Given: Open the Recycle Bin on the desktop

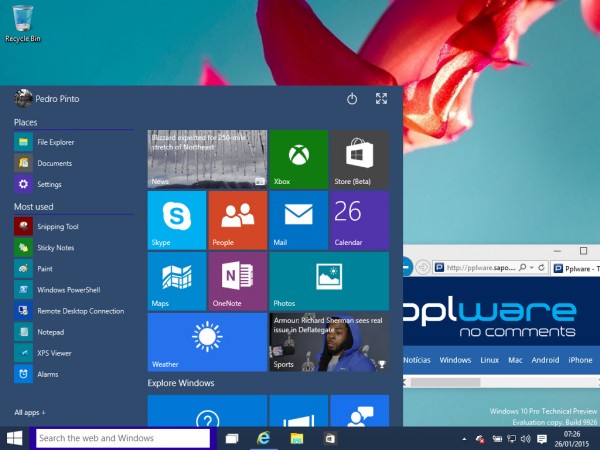Looking at the screenshot, I should [23, 24].
